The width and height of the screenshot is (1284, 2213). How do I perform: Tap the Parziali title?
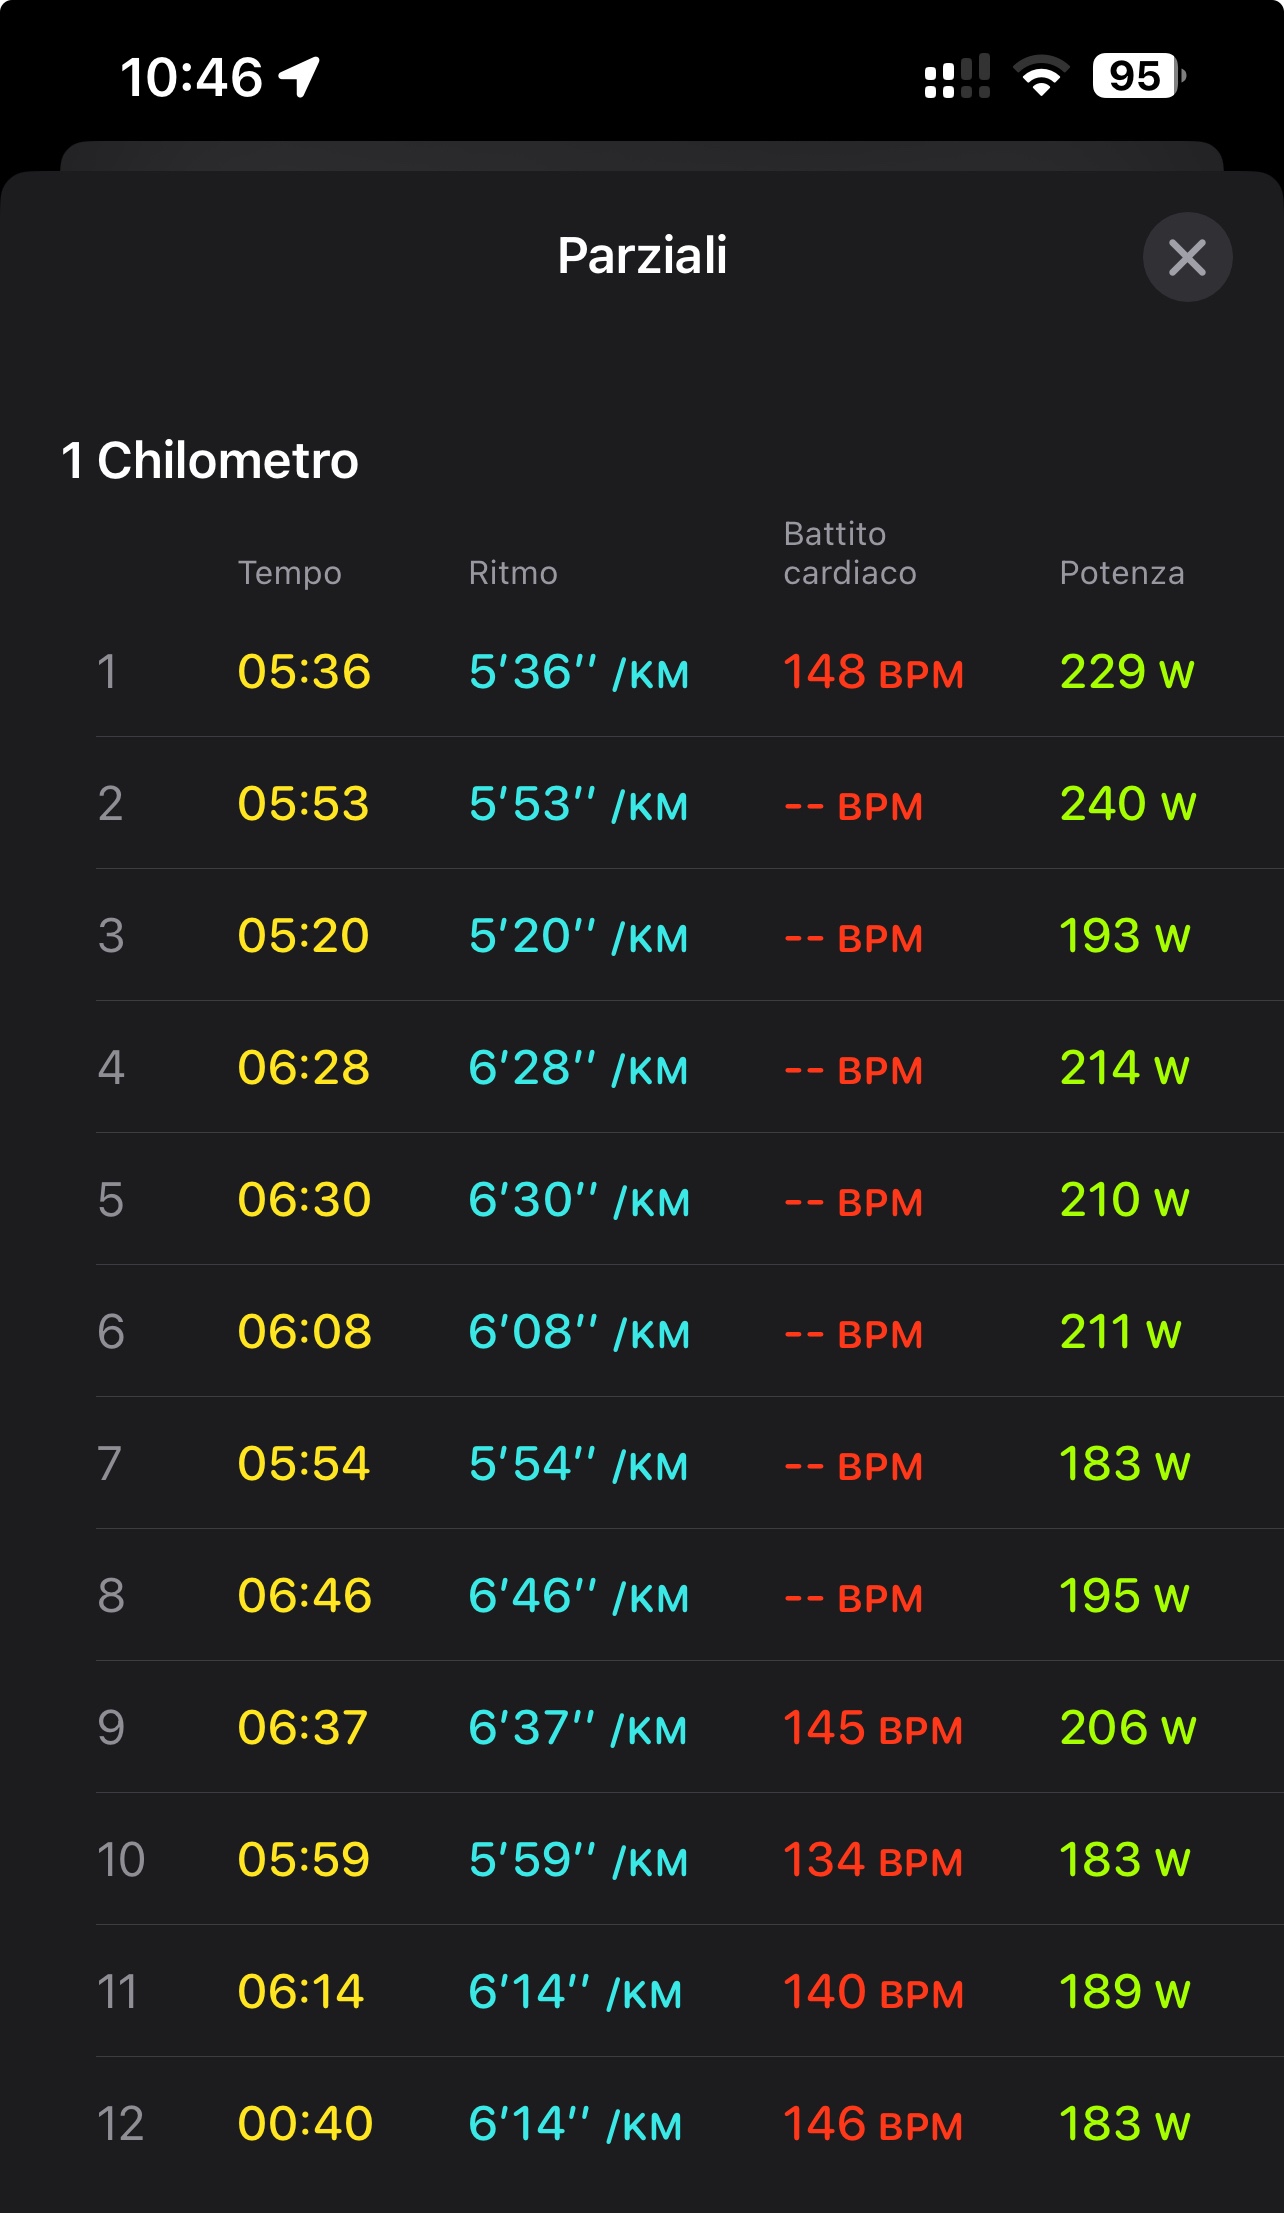[x=642, y=255]
